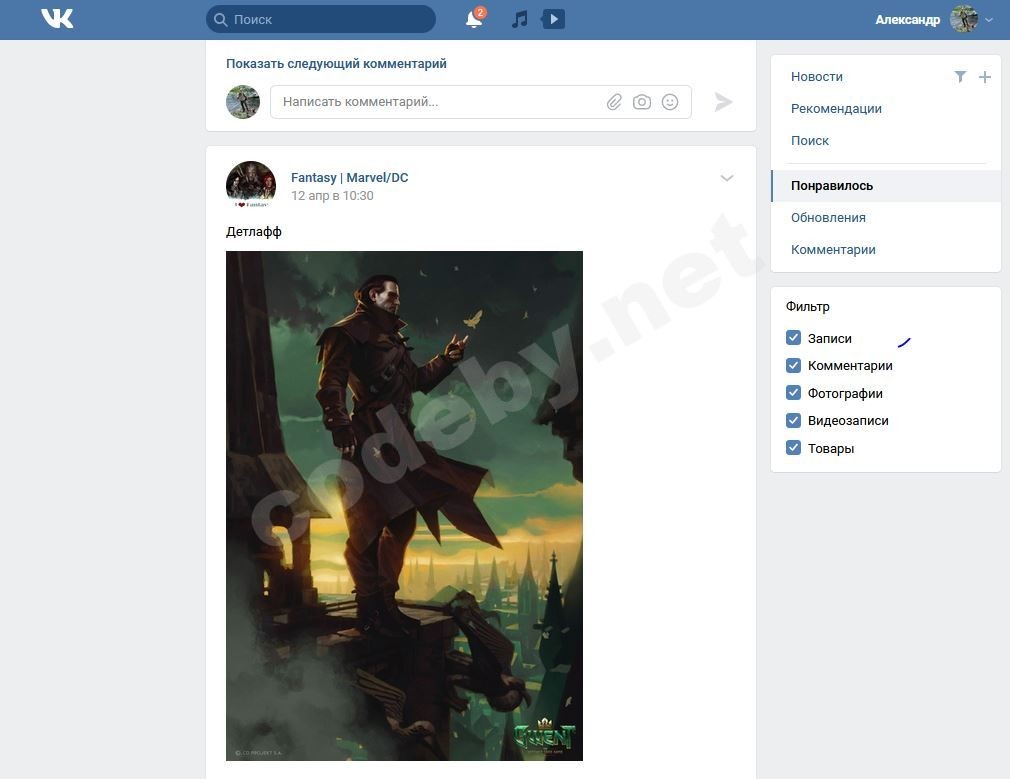
Task: Open the news filter funnel icon
Action: (960, 77)
